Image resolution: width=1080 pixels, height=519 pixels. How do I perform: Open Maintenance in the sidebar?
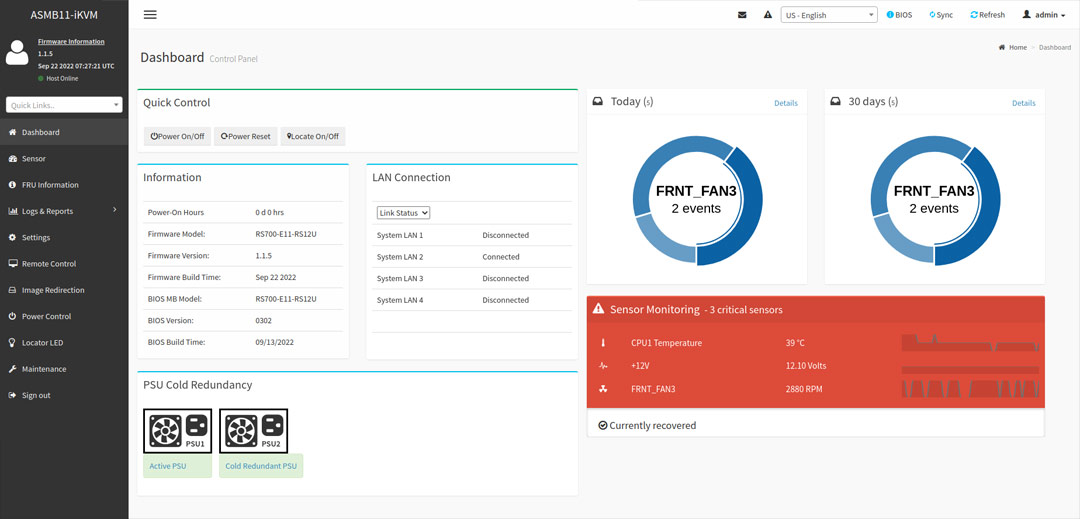(x=64, y=369)
